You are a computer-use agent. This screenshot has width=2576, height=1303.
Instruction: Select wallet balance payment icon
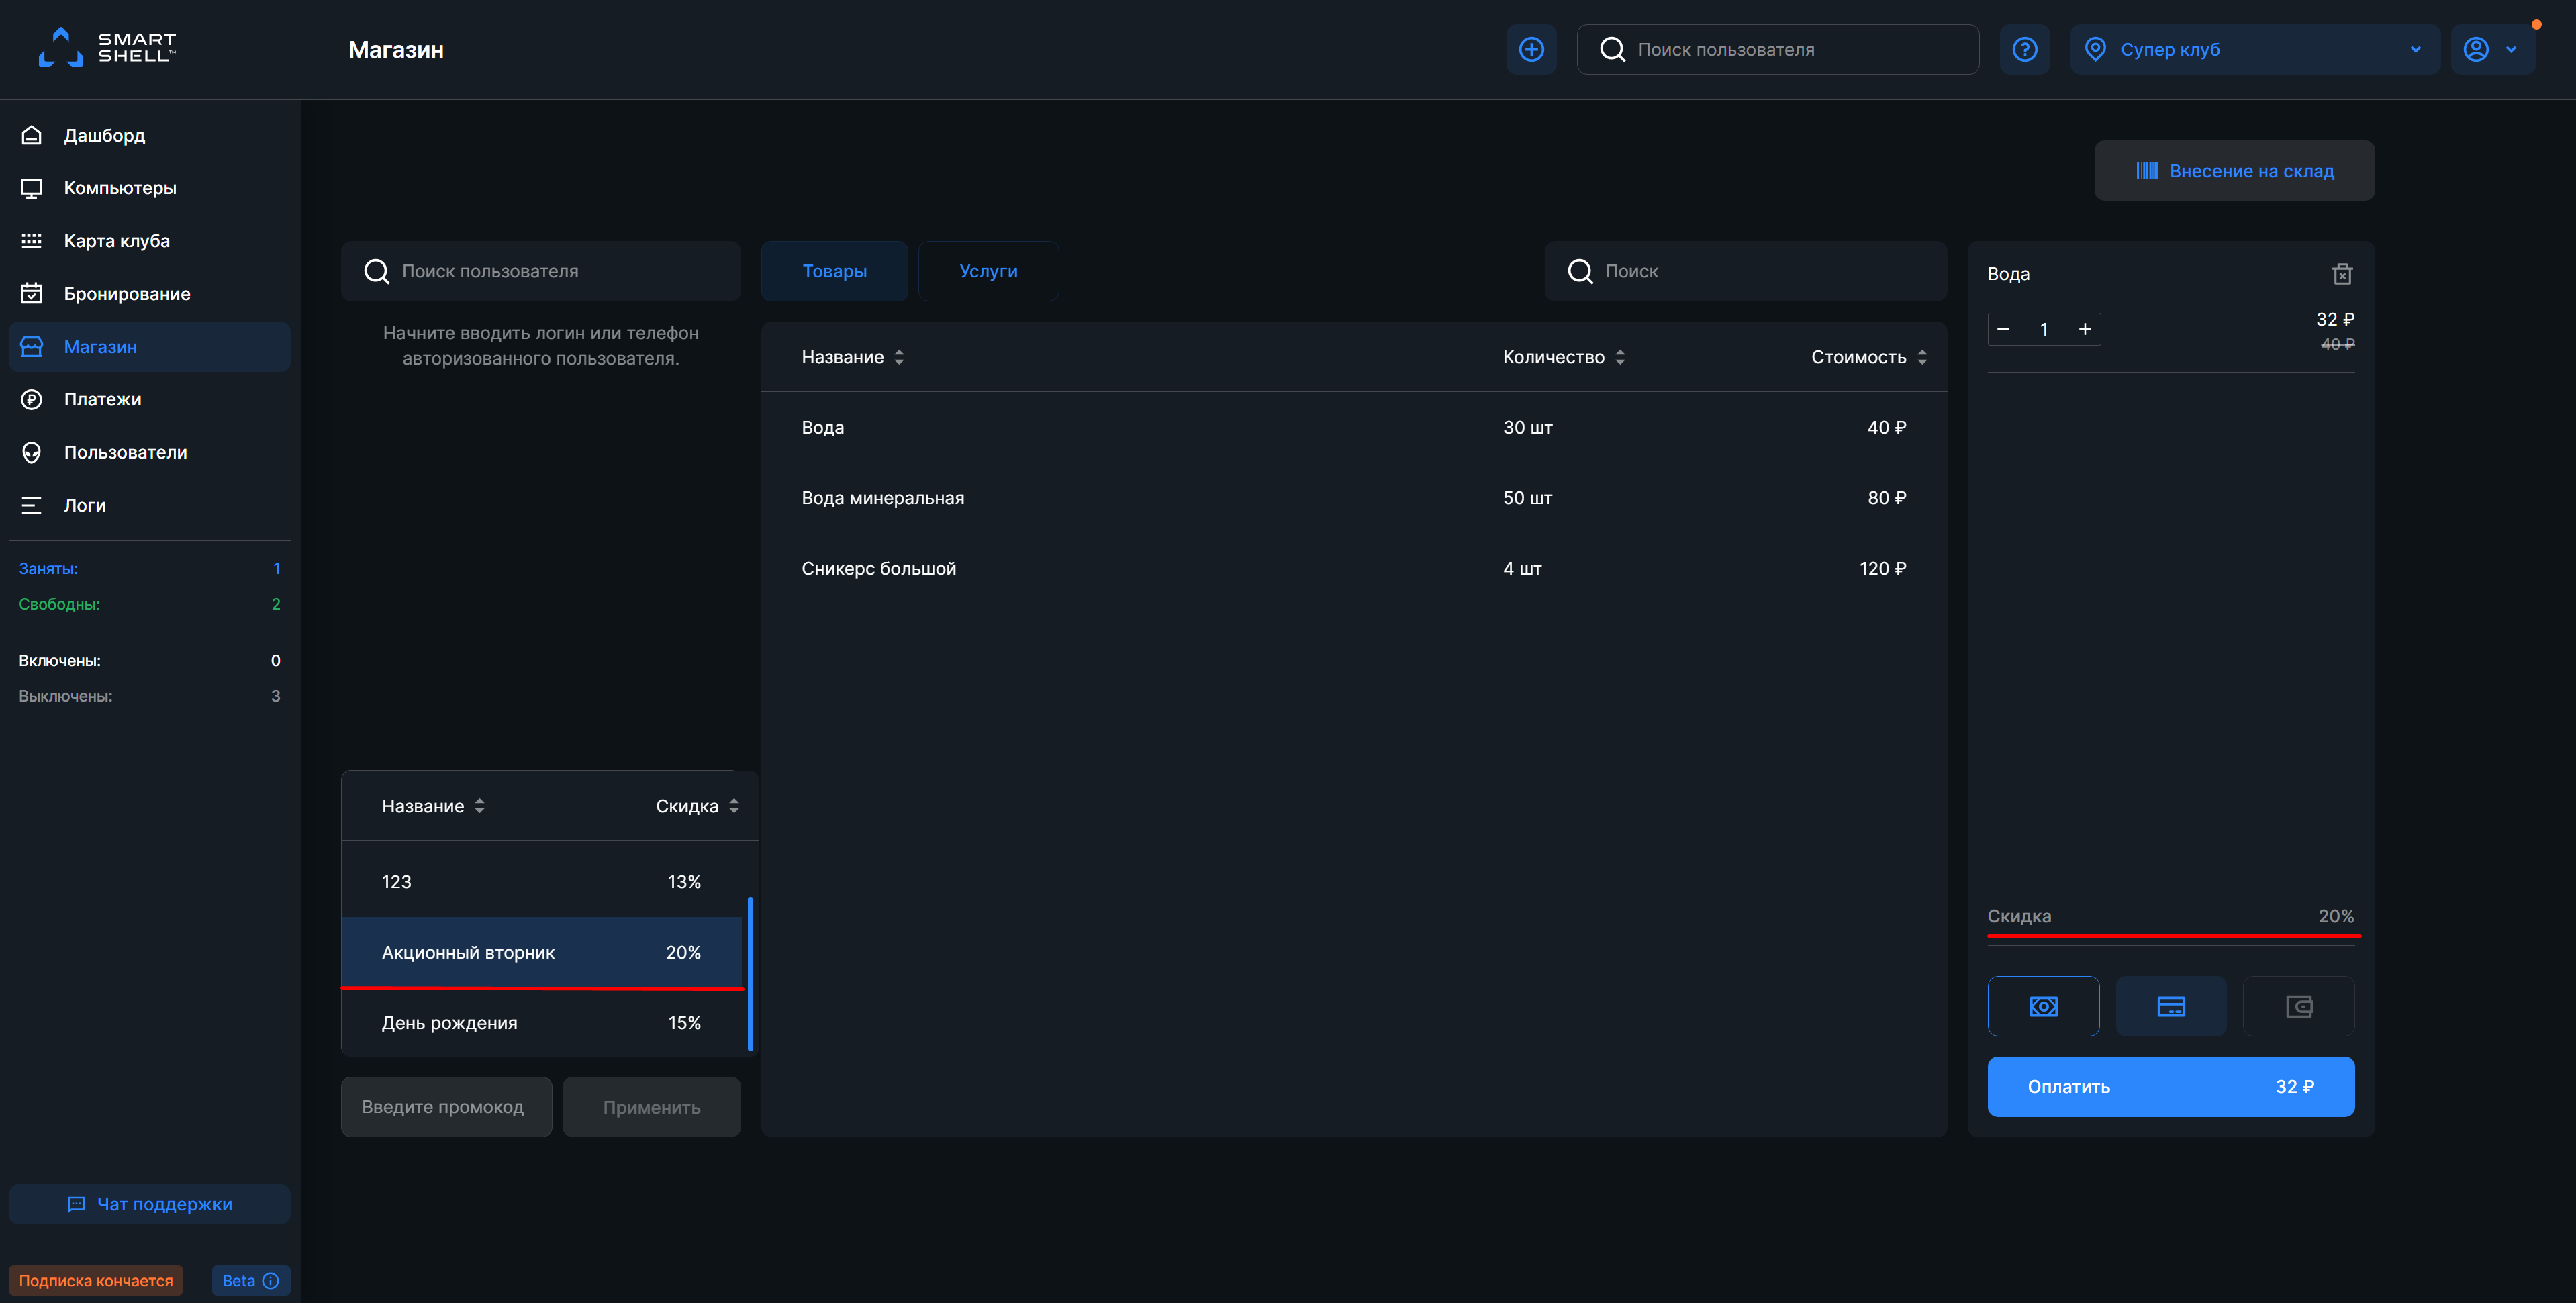pyautogui.click(x=2298, y=1006)
